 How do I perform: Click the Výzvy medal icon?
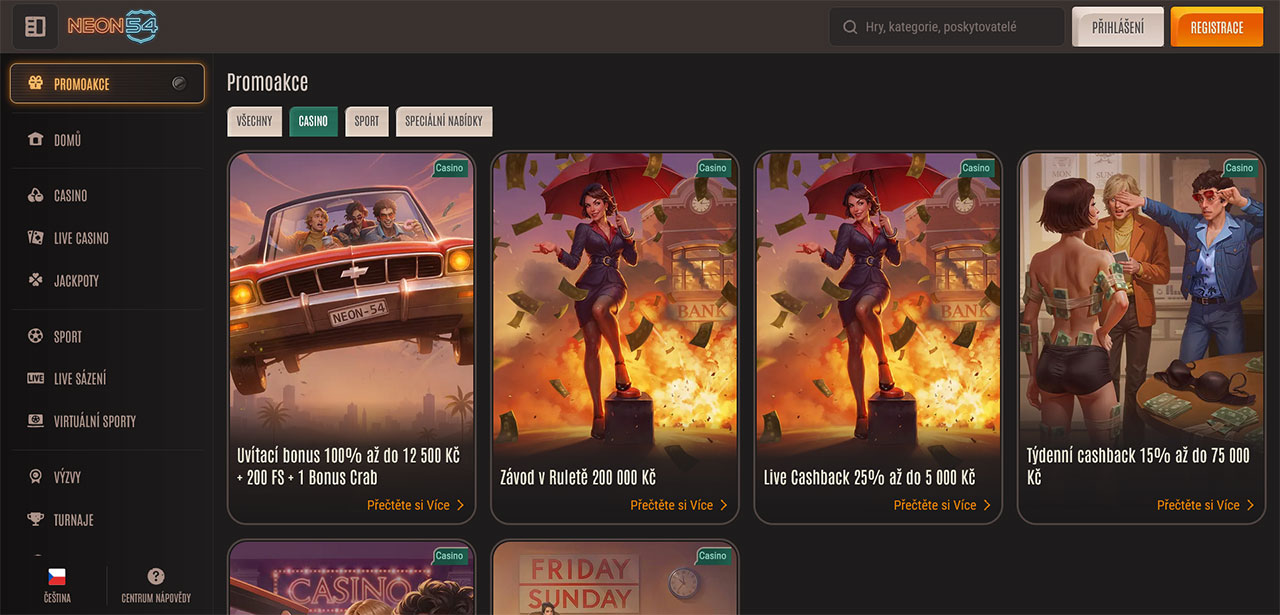point(35,477)
